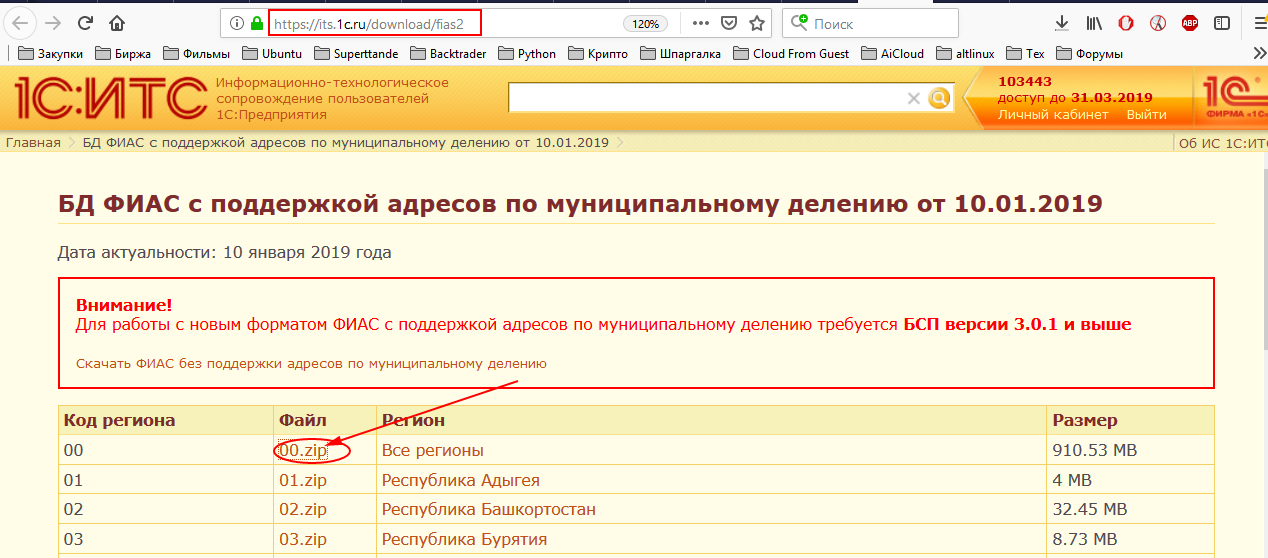Click the browser Поиск search field
Viewport: 1268px width, 558px height.
[870, 23]
